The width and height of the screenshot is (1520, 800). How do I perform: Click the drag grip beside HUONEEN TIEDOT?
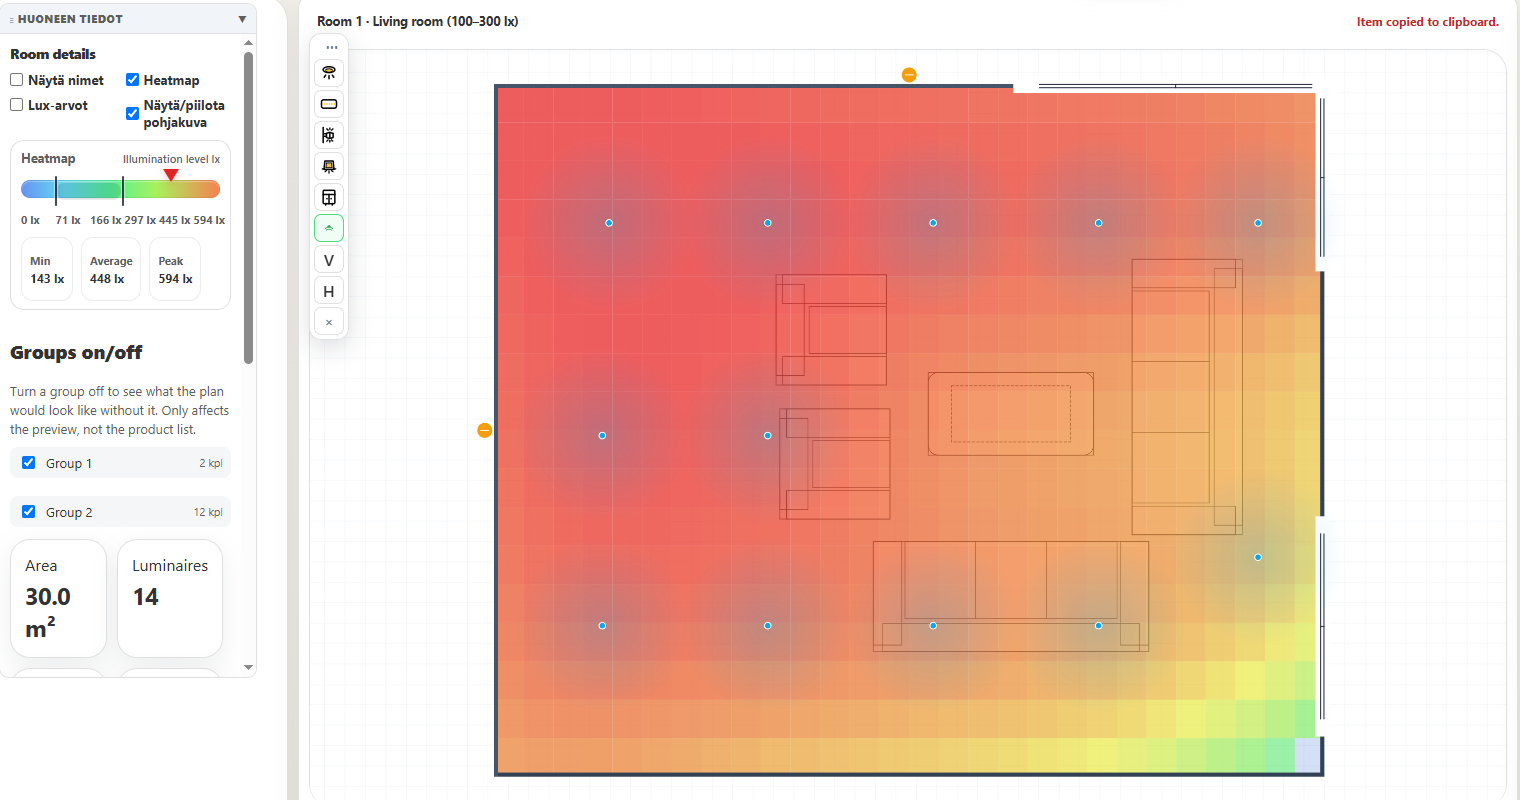click(12, 20)
